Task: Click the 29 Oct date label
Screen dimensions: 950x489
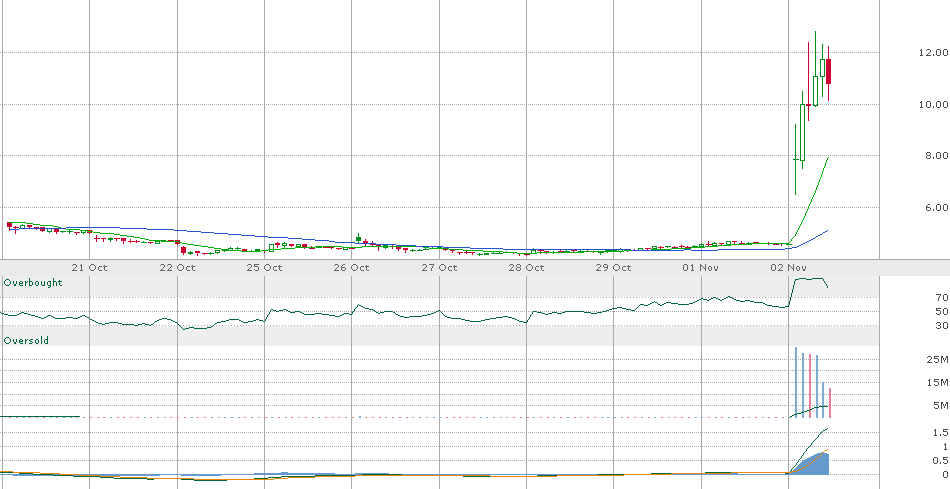Action: click(614, 267)
